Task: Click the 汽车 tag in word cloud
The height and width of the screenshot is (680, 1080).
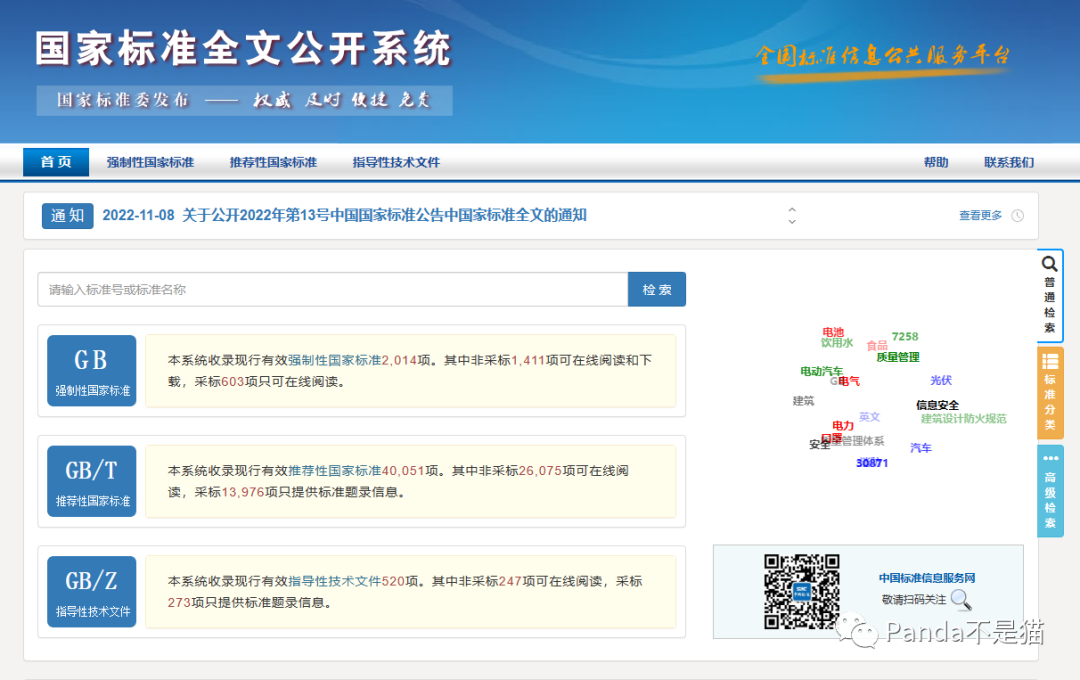Action: (921, 448)
